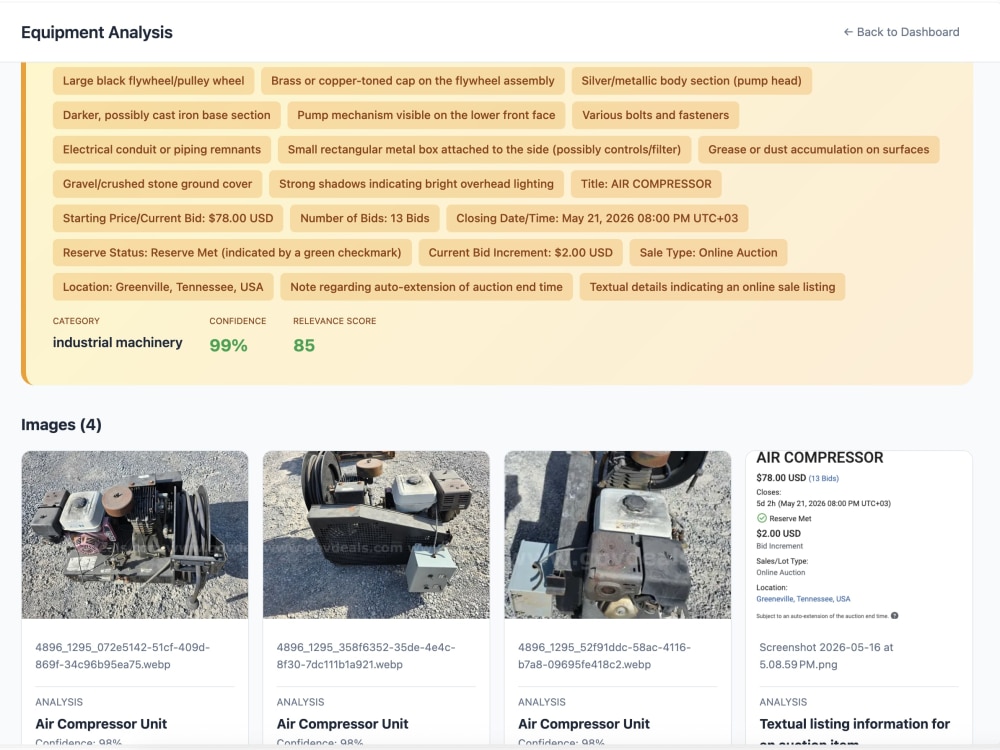Select 'Number of Bids: 13 Bids' tag
1000x750 pixels.
coord(365,219)
